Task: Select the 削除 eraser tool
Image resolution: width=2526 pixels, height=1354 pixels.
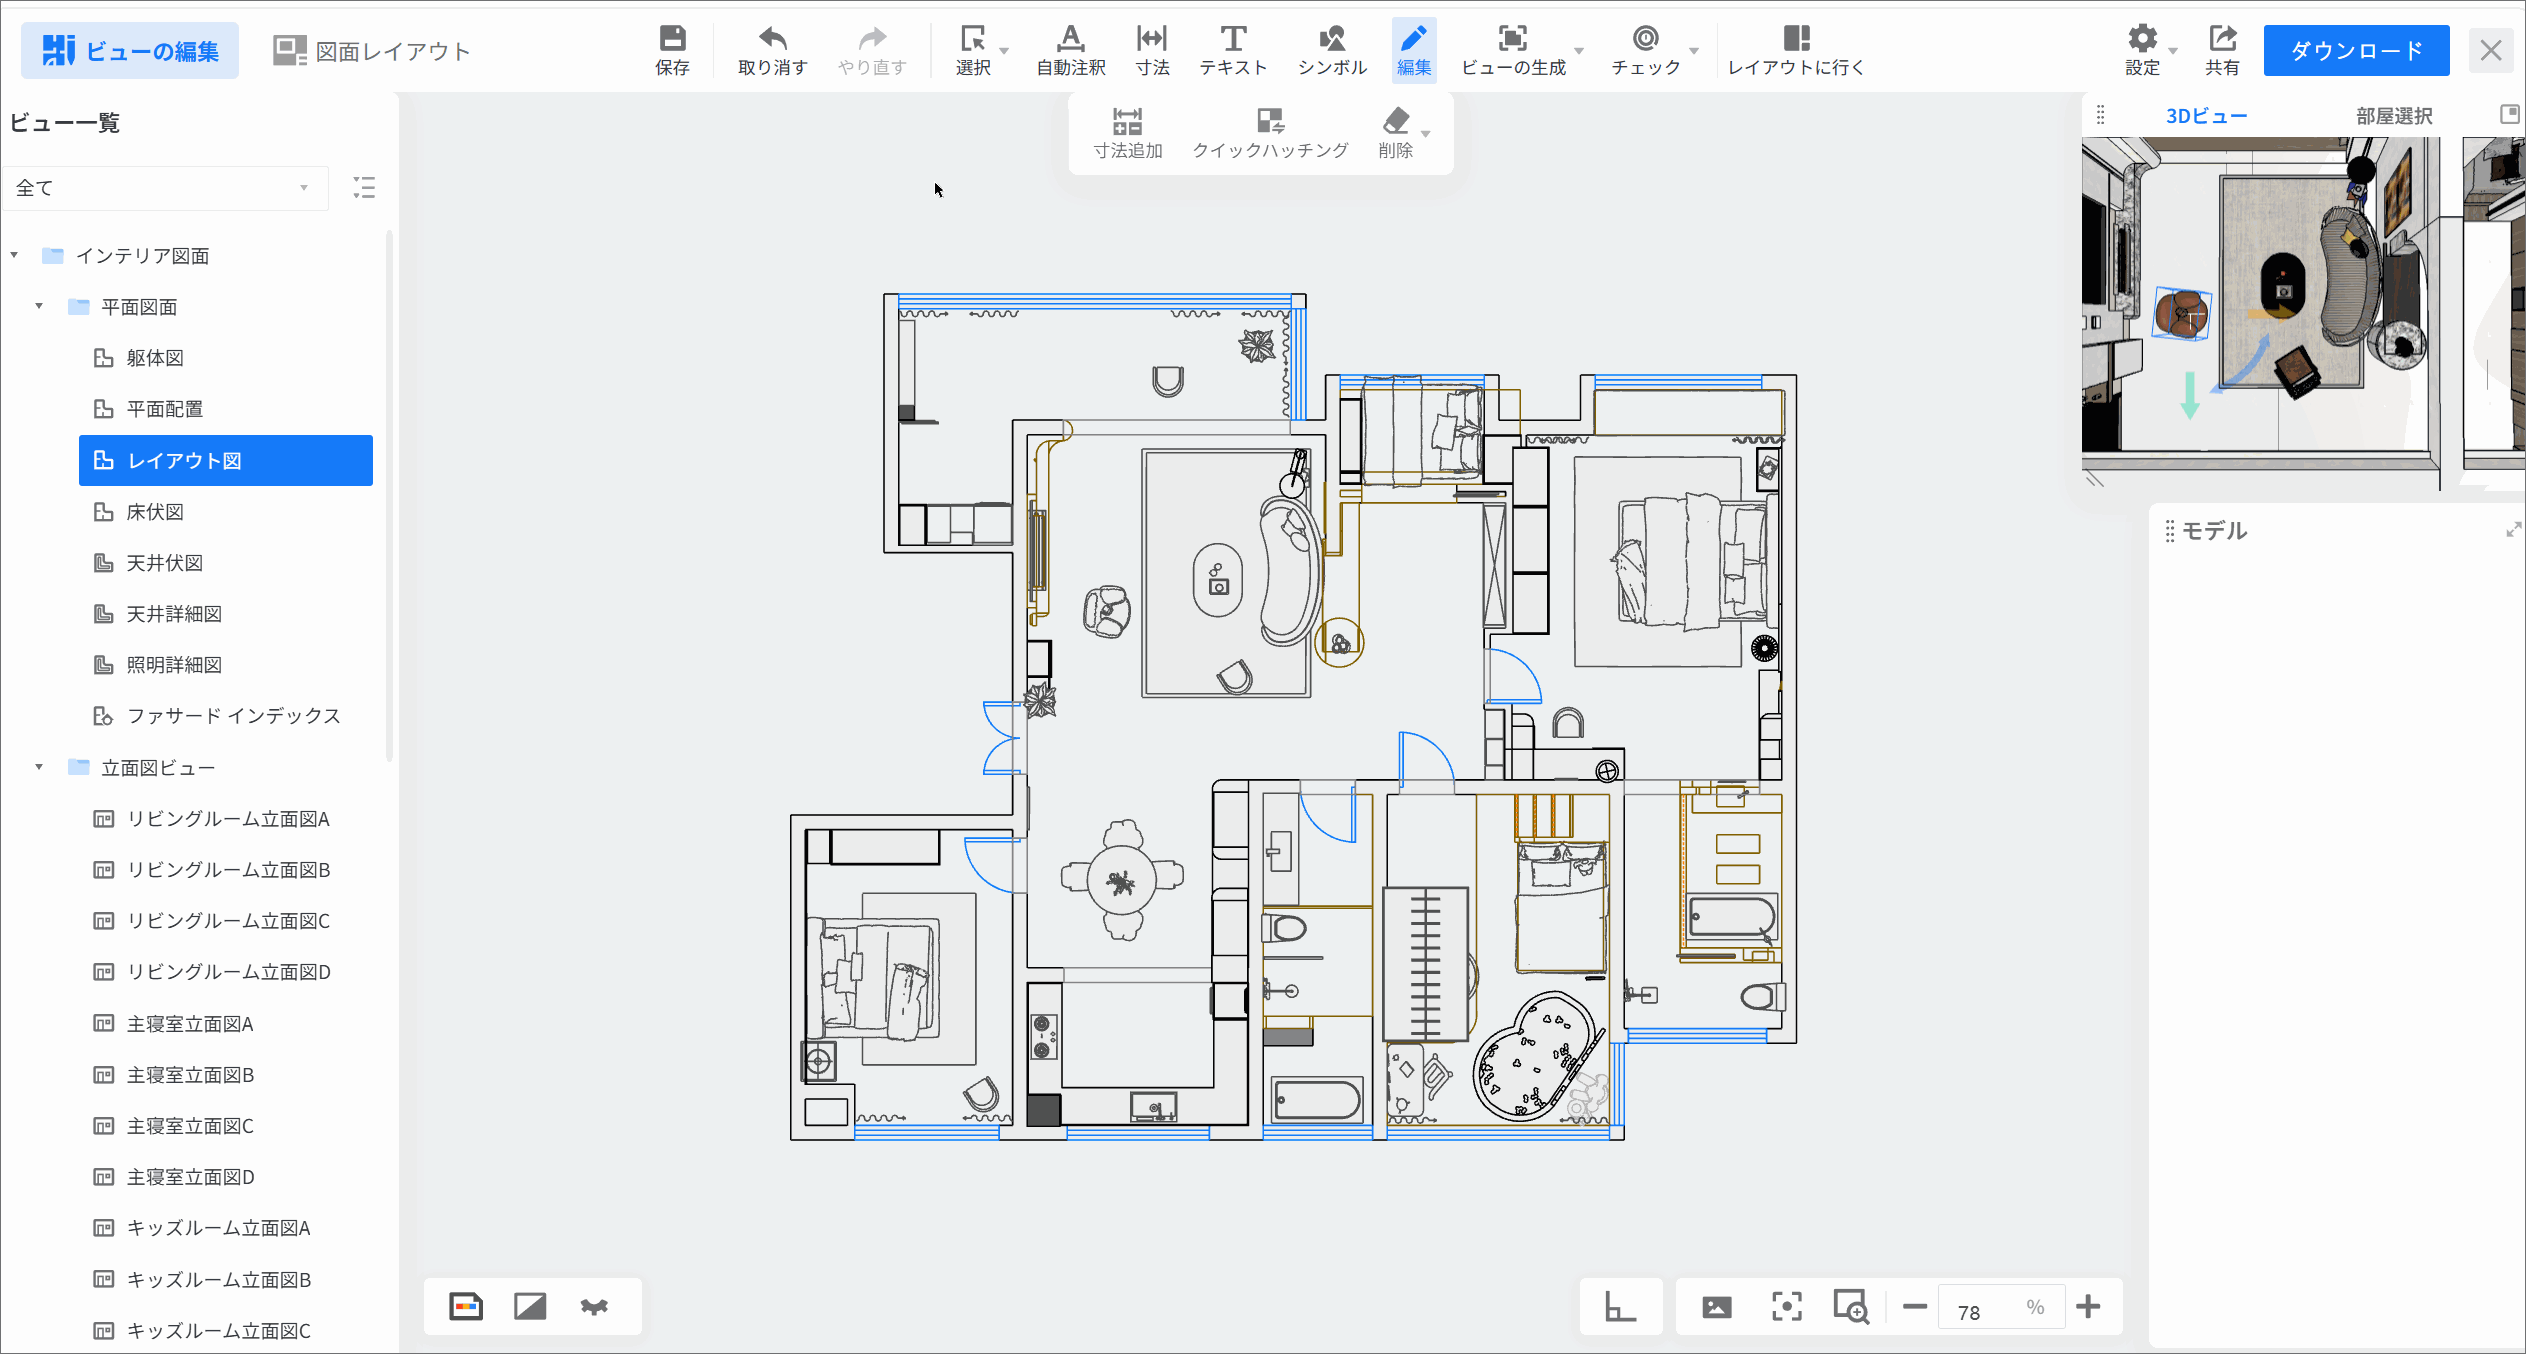Action: 1395,134
